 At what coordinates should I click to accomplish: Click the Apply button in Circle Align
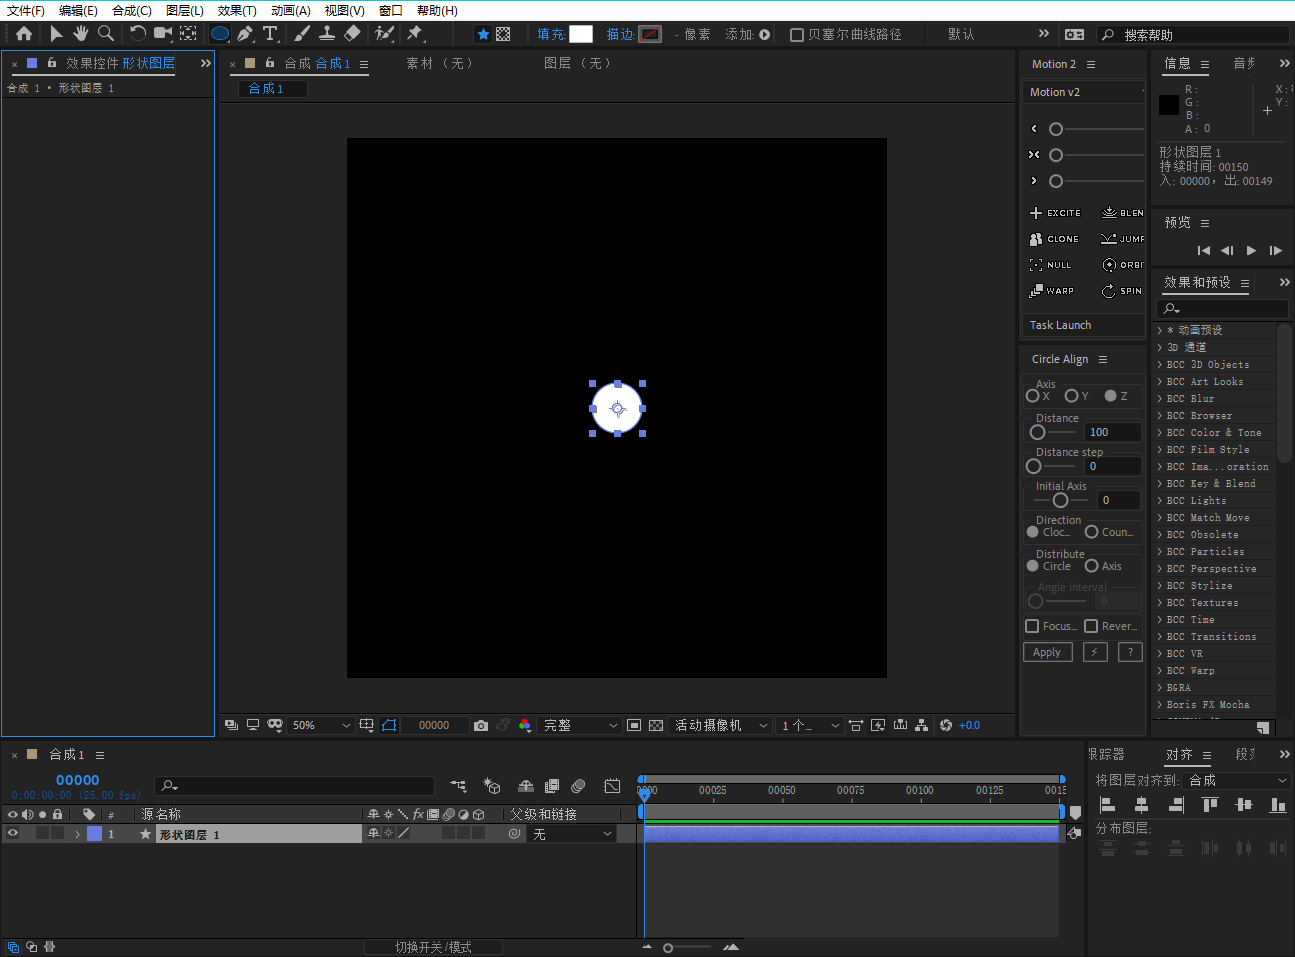click(x=1047, y=652)
